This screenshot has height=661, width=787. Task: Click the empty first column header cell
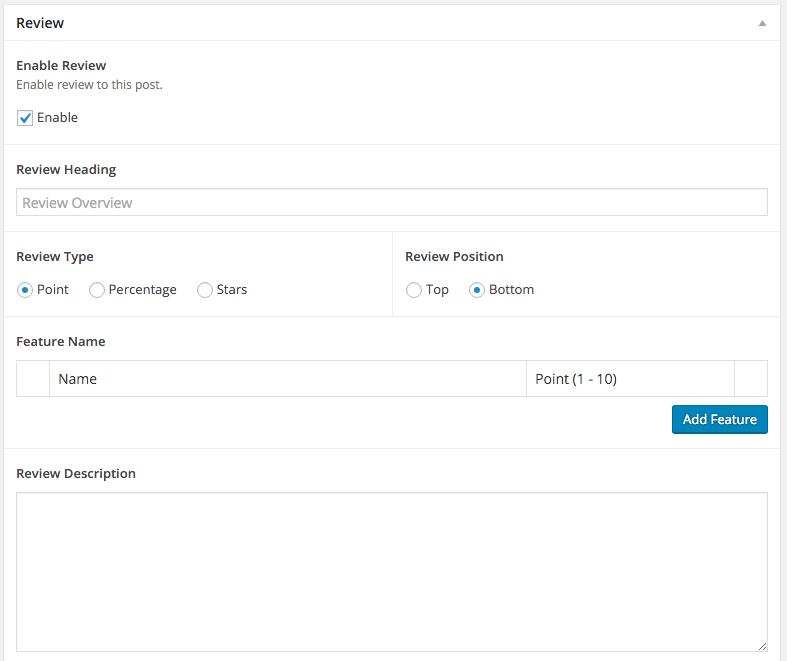coord(33,379)
